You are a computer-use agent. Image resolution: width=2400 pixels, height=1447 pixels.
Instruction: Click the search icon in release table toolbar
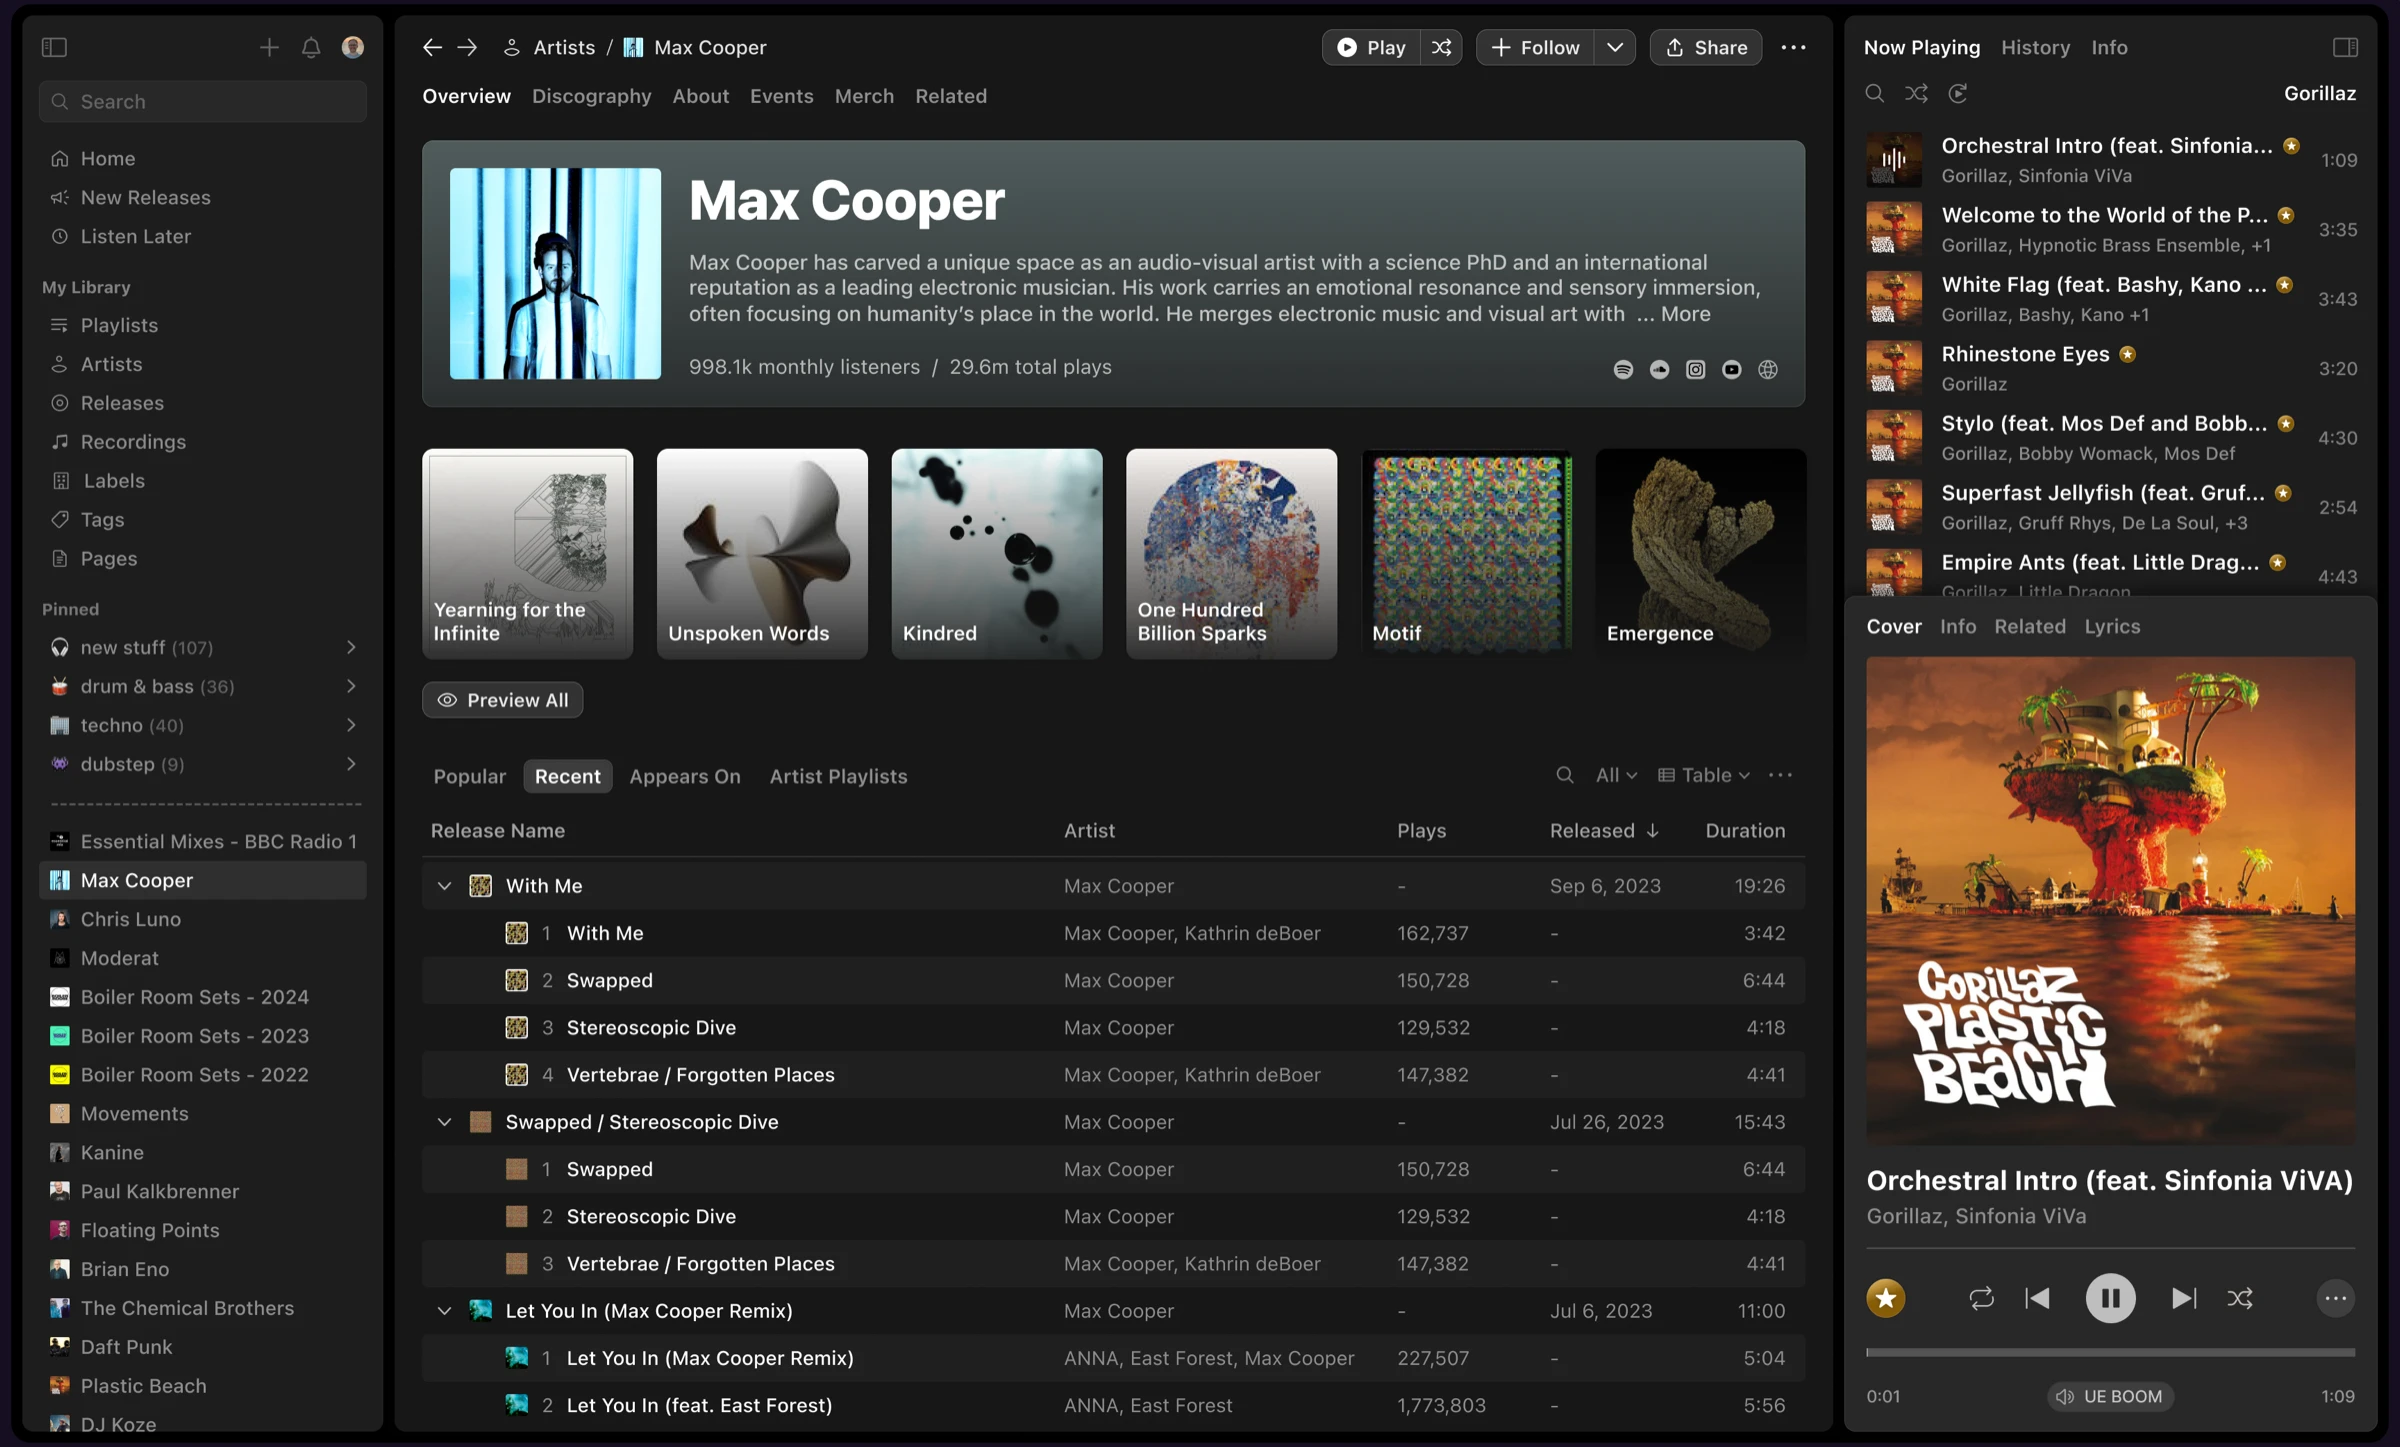tap(1565, 775)
